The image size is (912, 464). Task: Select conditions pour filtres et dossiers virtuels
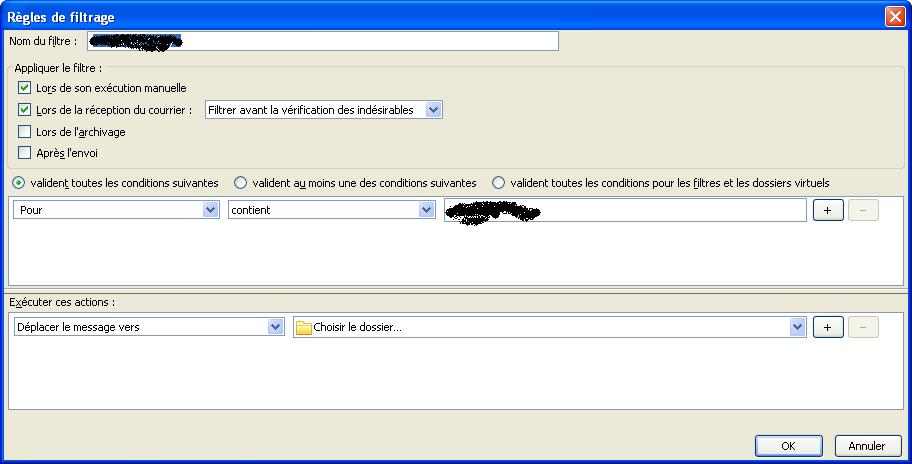498,183
